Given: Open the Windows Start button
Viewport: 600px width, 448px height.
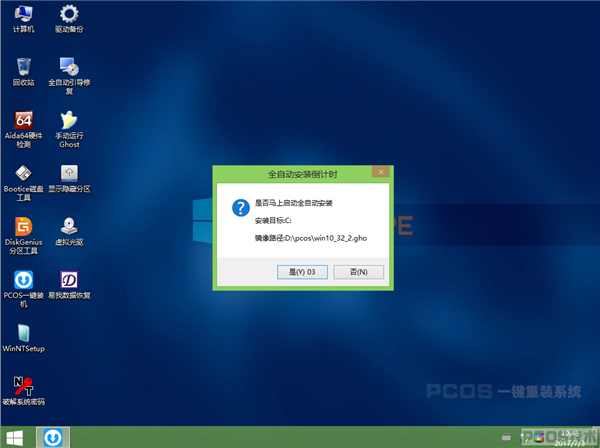Looking at the screenshot, I should coord(15,438).
